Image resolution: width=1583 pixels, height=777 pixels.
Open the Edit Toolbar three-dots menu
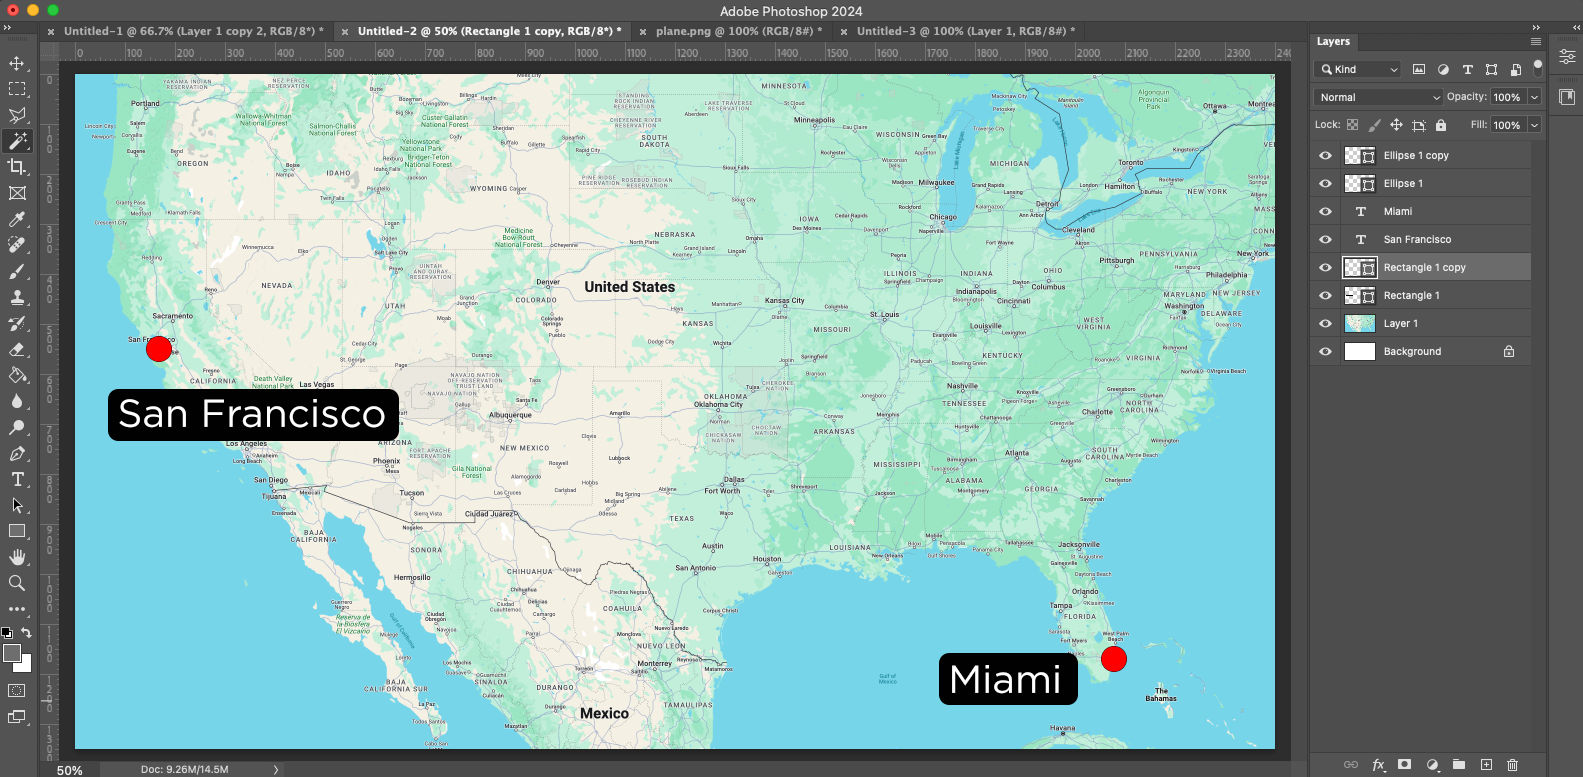coord(17,608)
